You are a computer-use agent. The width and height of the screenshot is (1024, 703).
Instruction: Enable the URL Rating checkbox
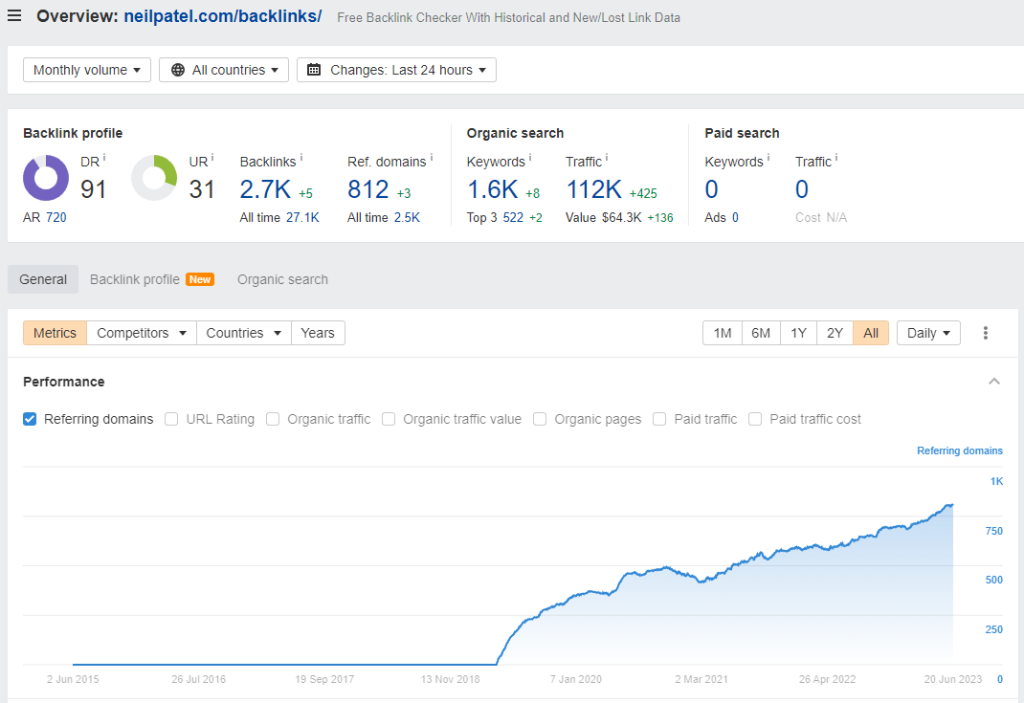click(172, 419)
